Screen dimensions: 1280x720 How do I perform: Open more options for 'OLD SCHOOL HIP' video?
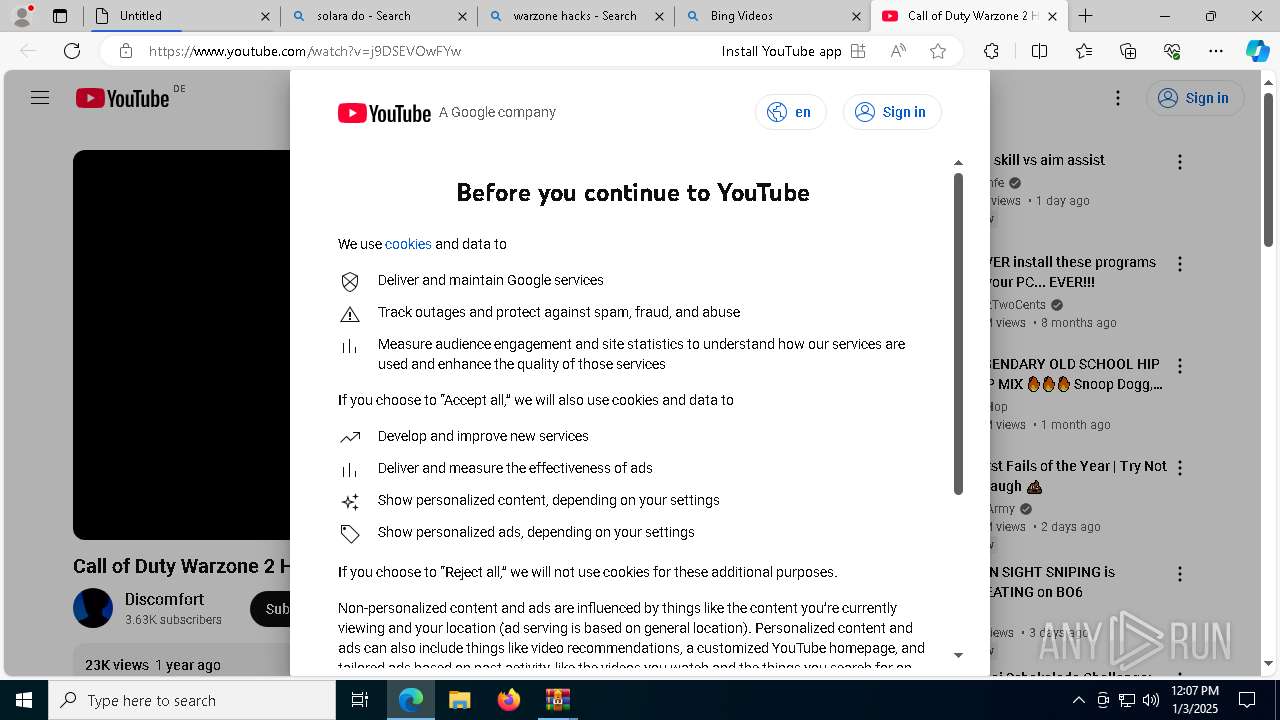1180,366
